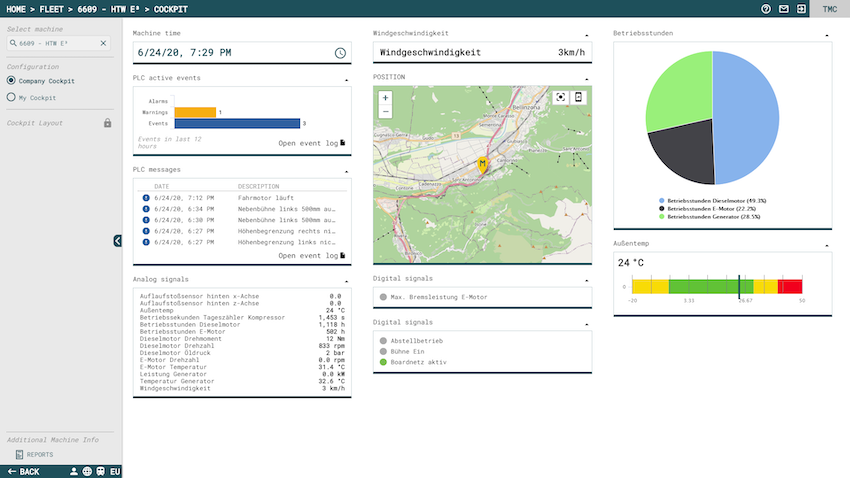Clear the selected machine with X
Viewport: 850px width, 478px height.
103,43
